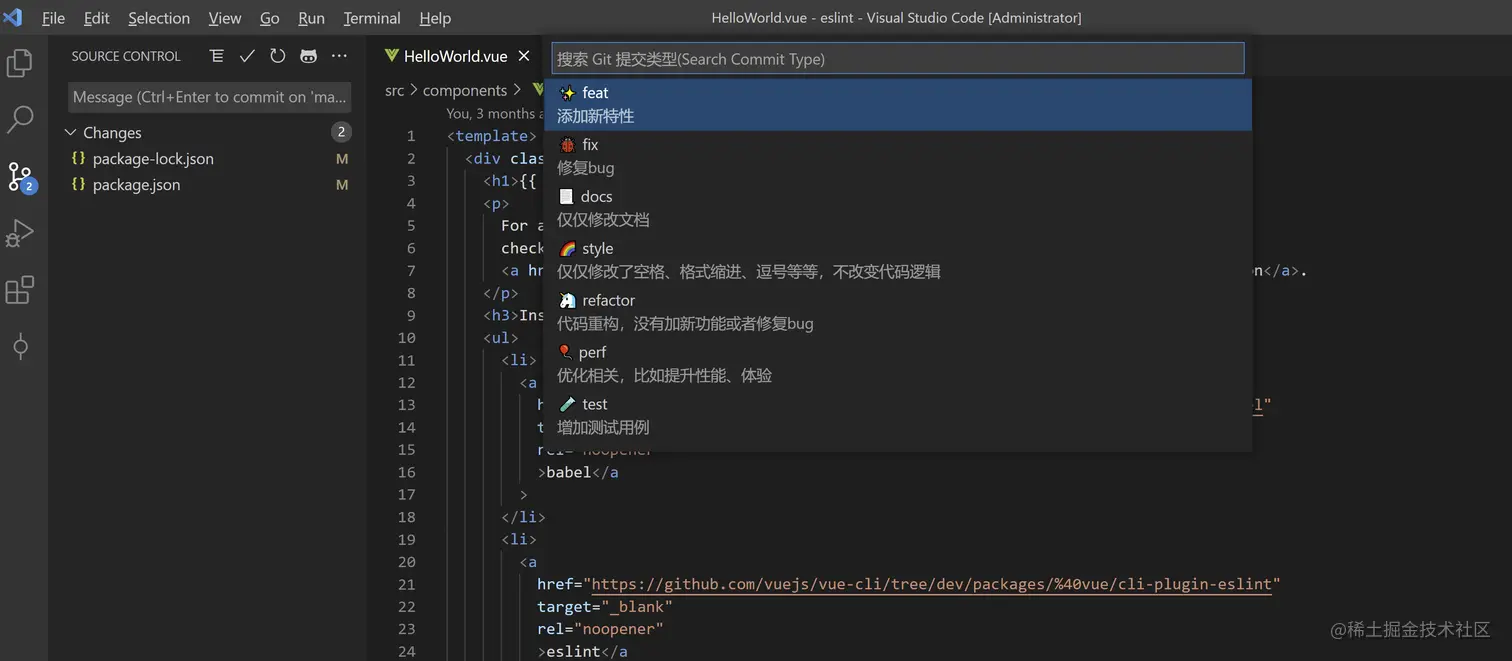Click M status of package.json
The height and width of the screenshot is (661, 1512).
click(x=342, y=184)
